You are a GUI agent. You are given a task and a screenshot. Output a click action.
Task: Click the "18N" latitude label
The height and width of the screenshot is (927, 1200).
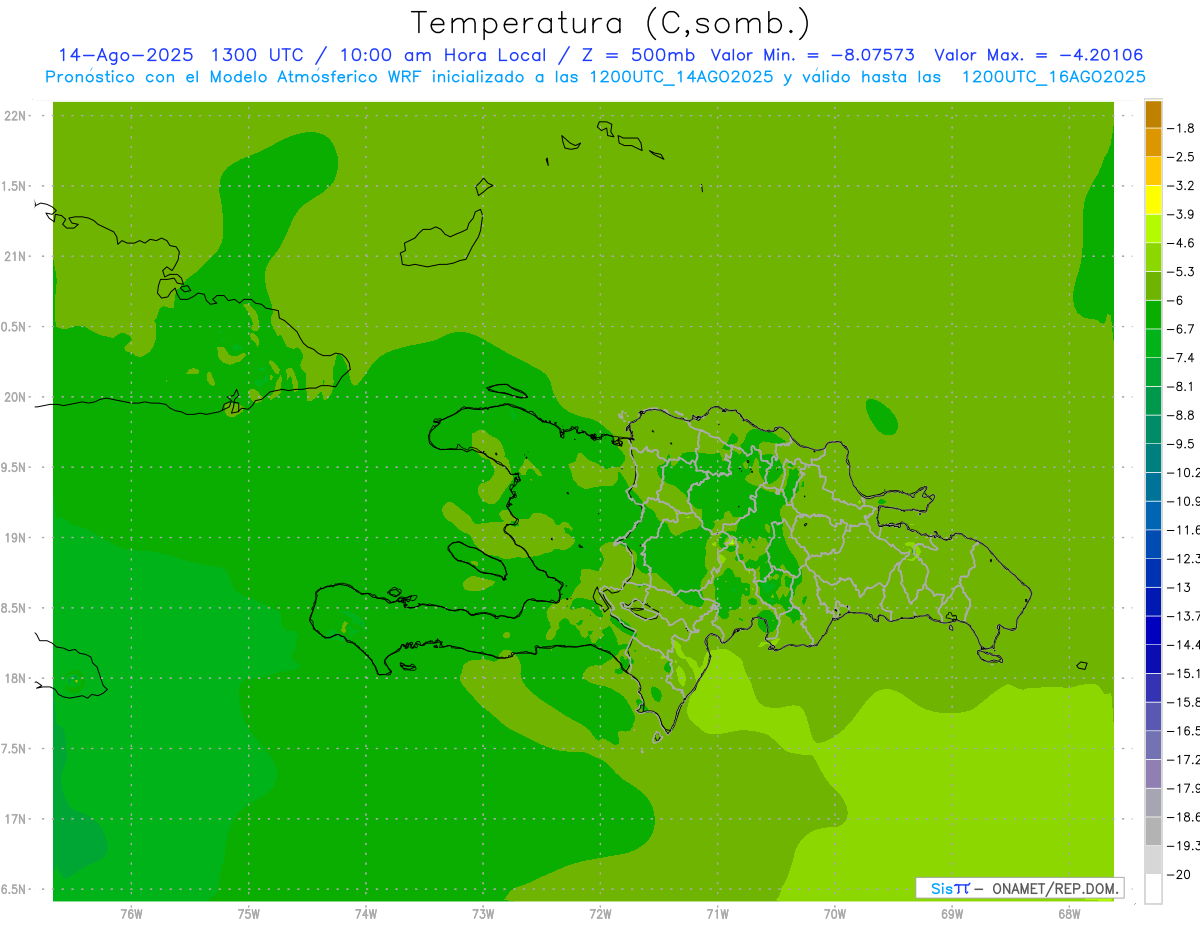(x=15, y=679)
